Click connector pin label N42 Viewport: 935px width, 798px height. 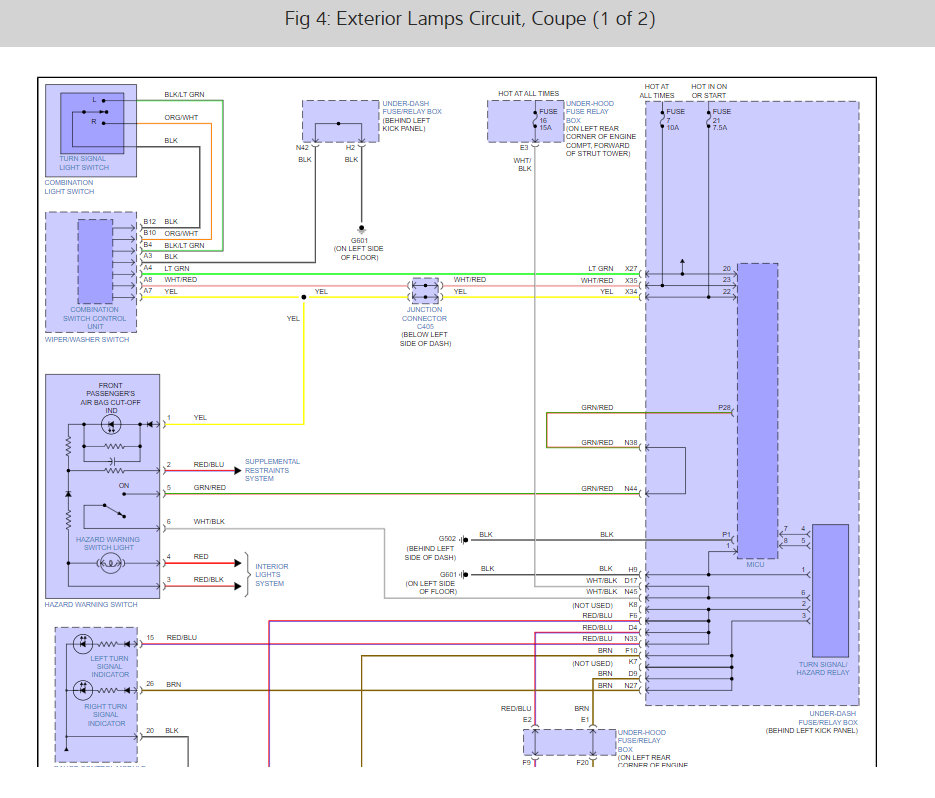tap(302, 147)
